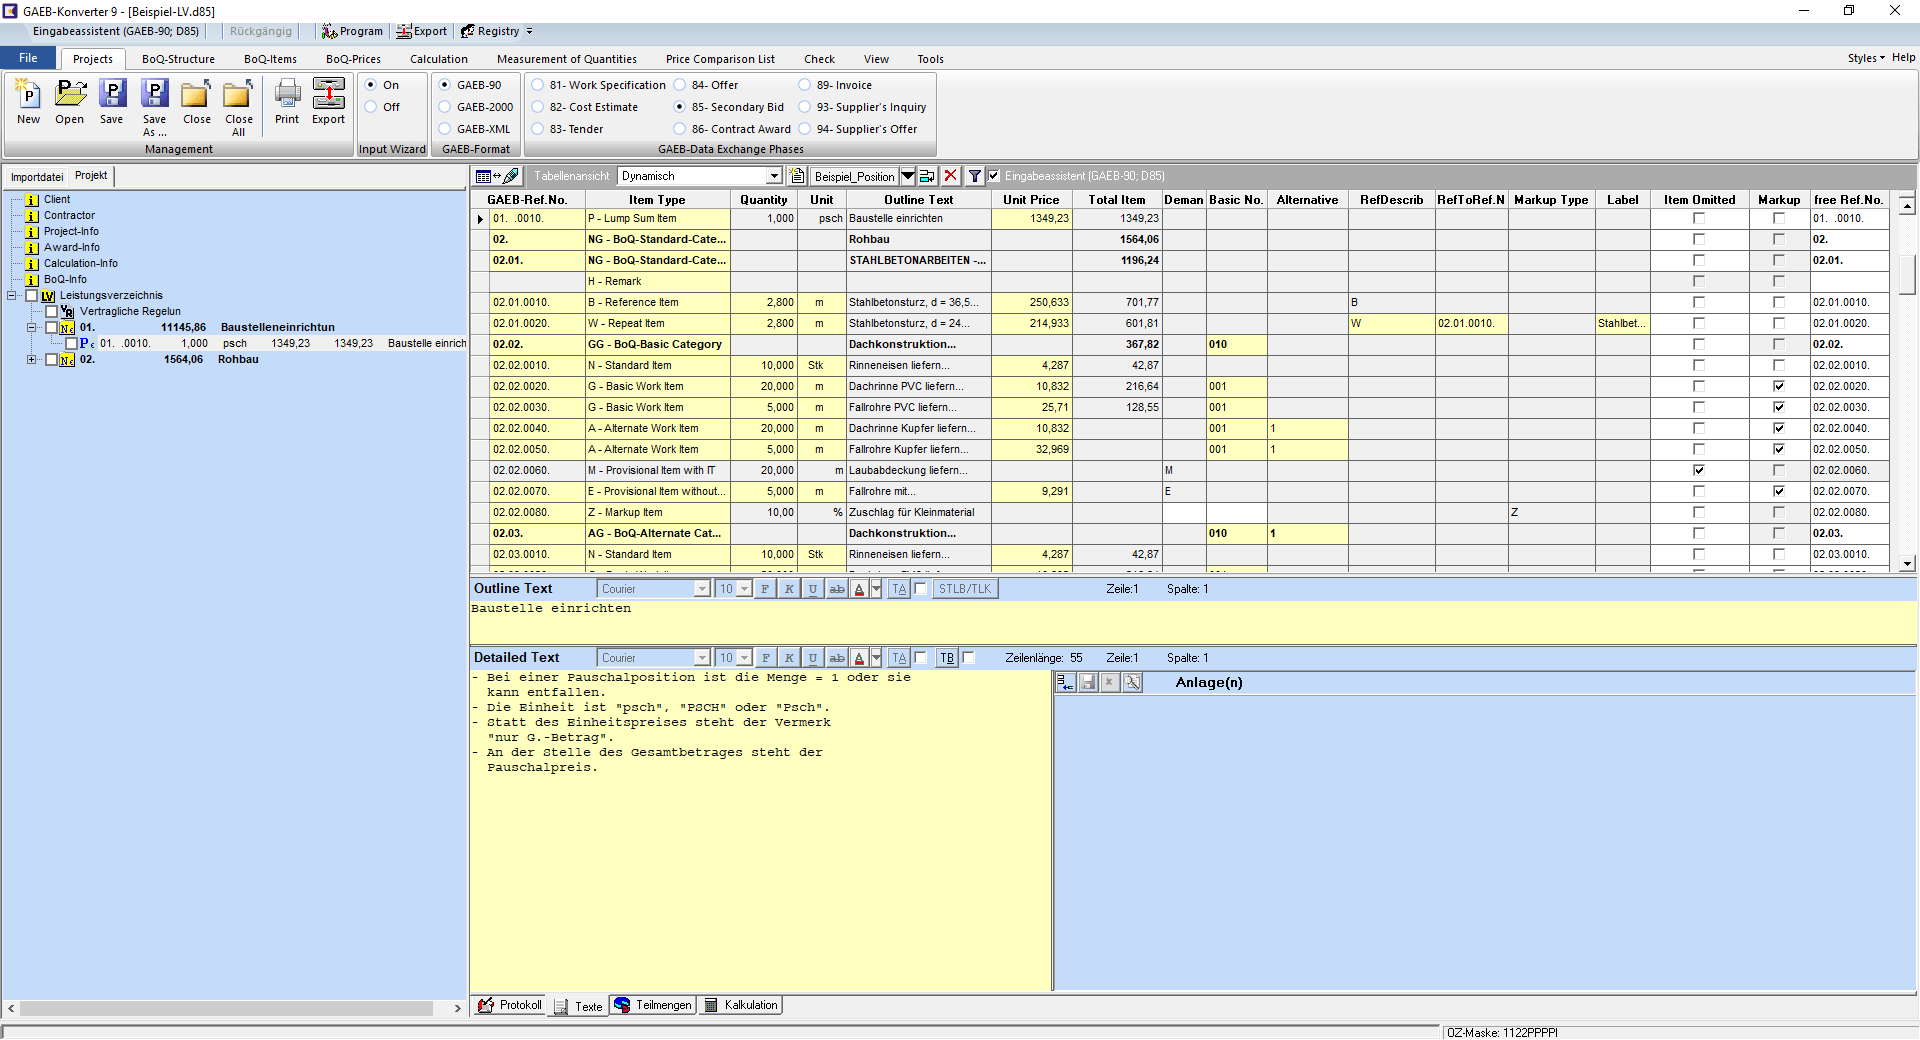Open a file with the Open icon
The image size is (1920, 1040).
click(x=69, y=103)
